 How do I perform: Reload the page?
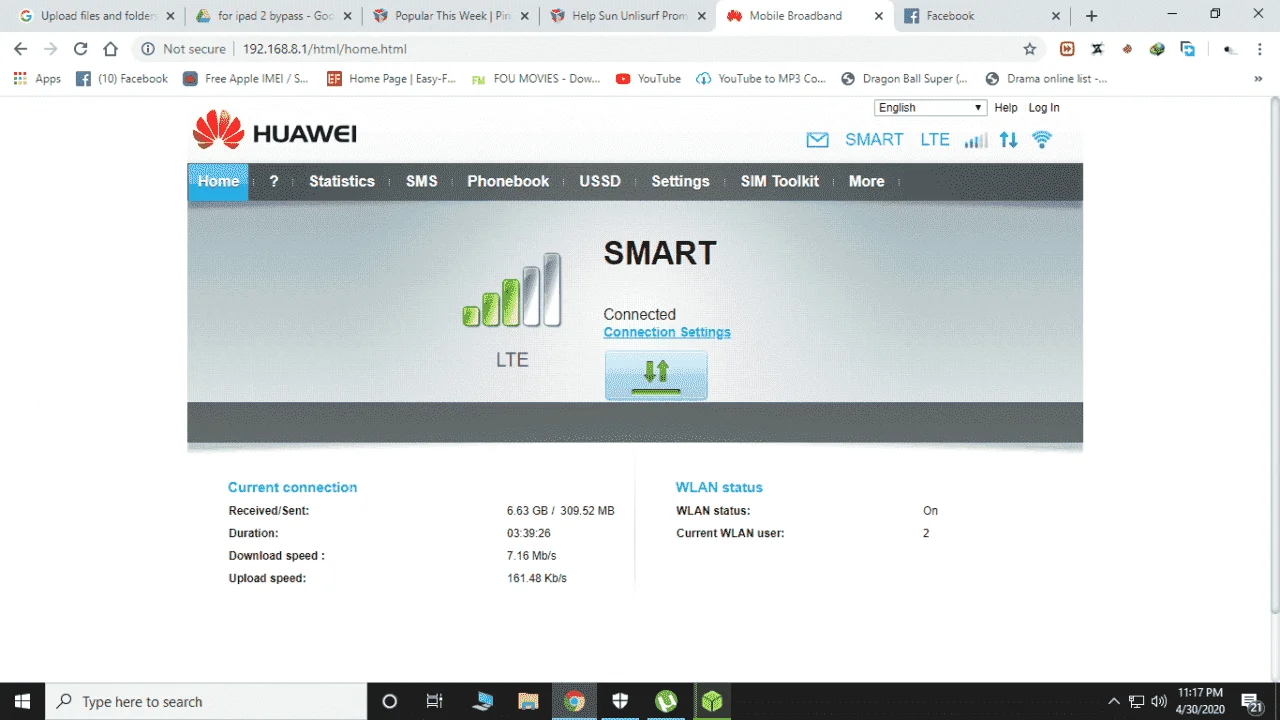[x=81, y=49]
